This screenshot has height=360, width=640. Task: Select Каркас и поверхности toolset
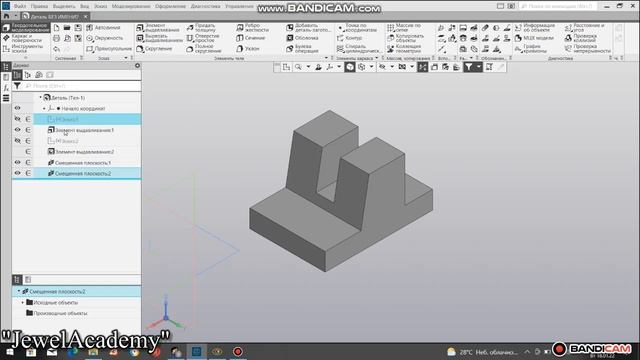tap(26, 38)
